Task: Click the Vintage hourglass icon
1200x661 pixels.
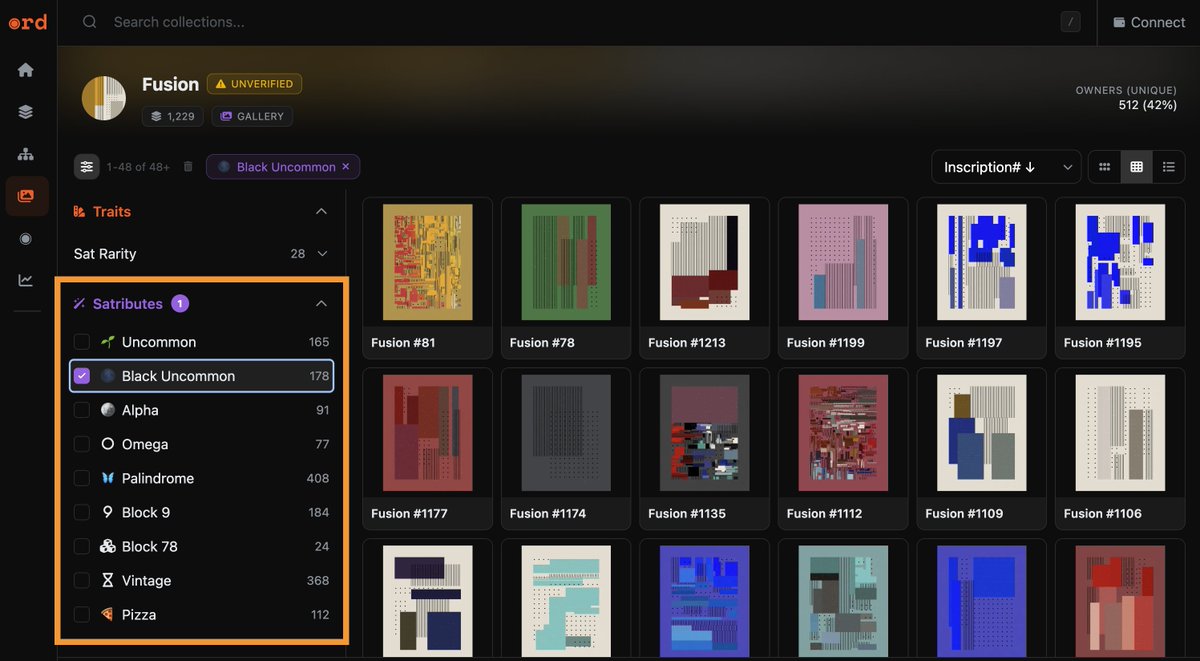Action: click(108, 580)
